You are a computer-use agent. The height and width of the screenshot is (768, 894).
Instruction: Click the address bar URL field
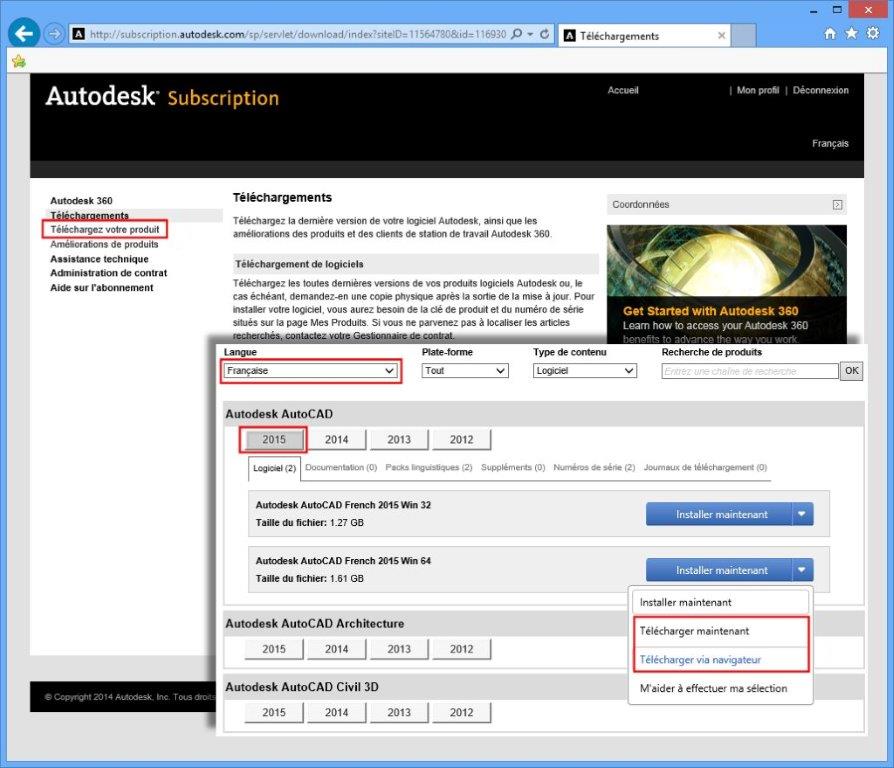[296, 34]
